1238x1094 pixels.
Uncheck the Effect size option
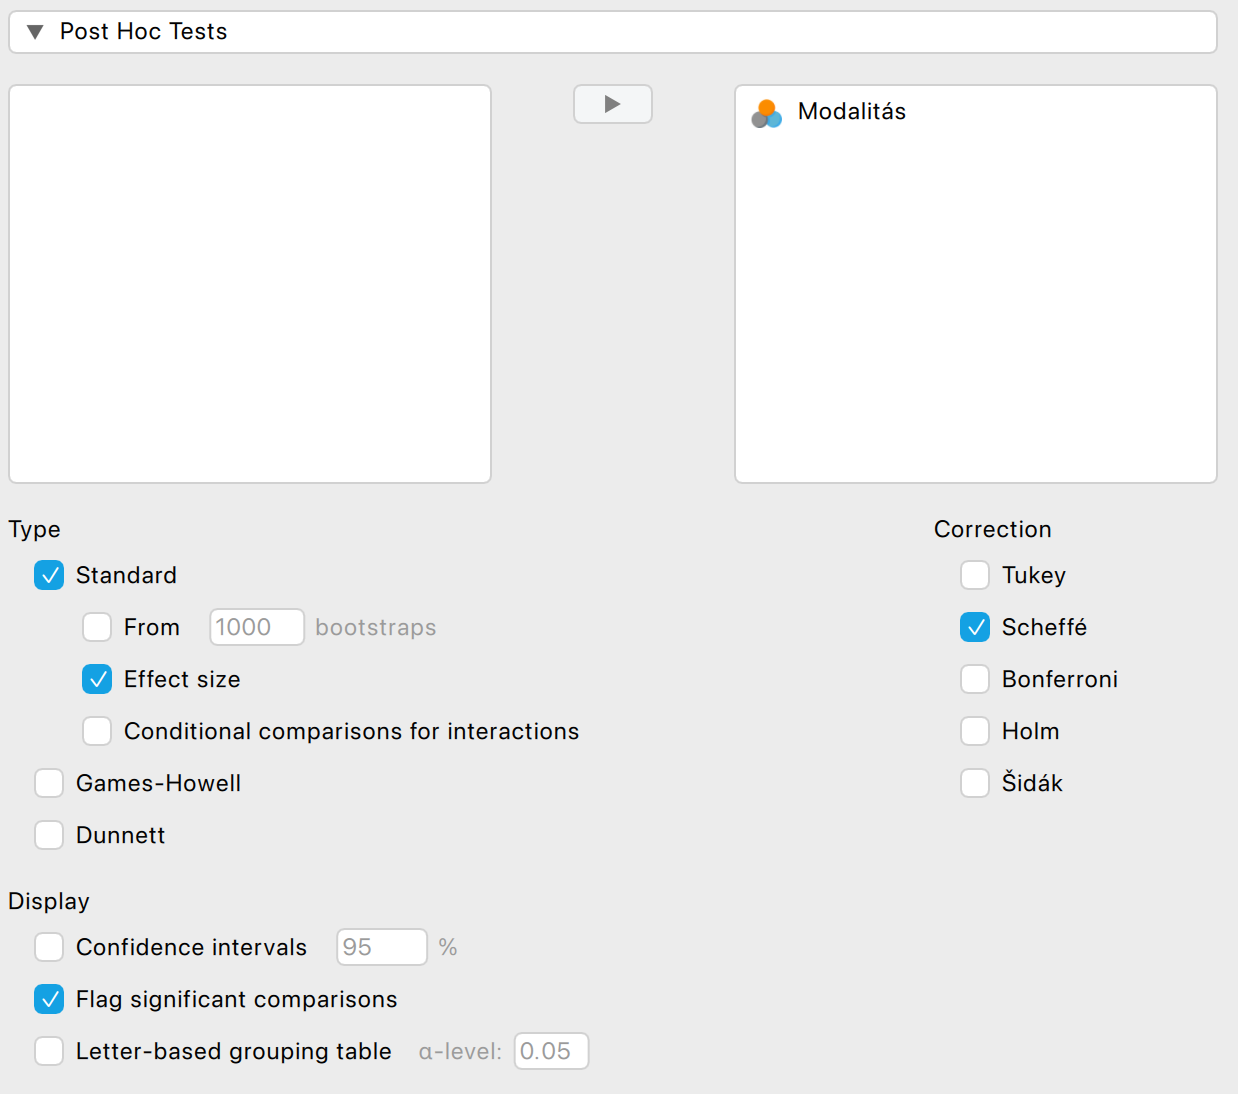click(97, 679)
